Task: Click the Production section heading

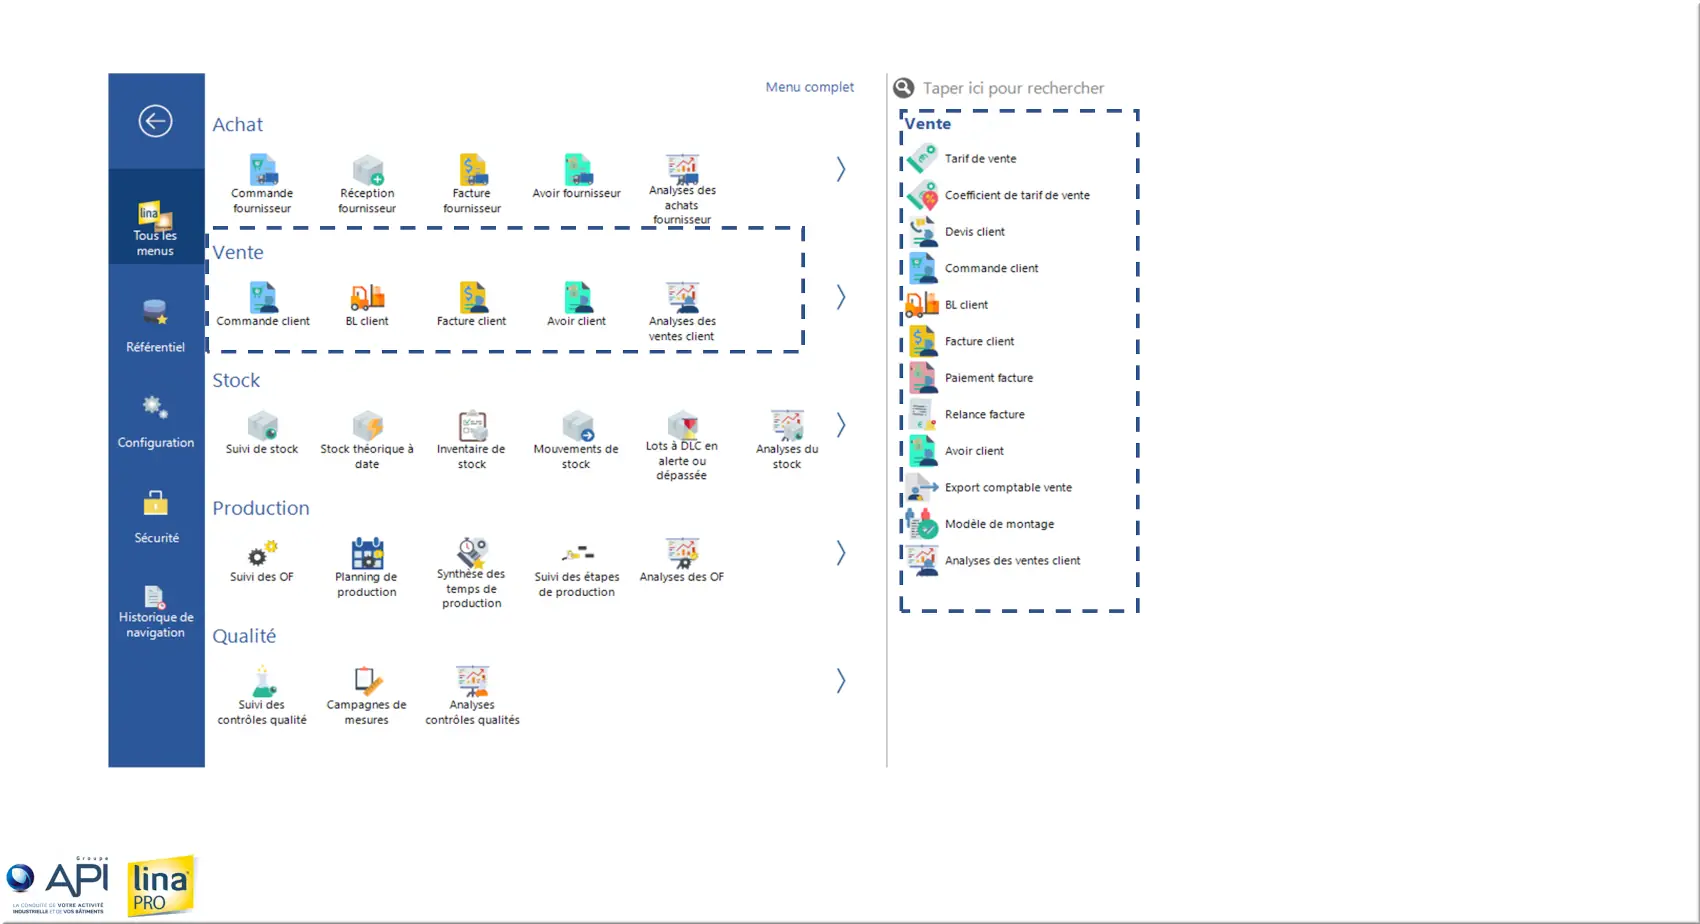Action: click(x=261, y=508)
